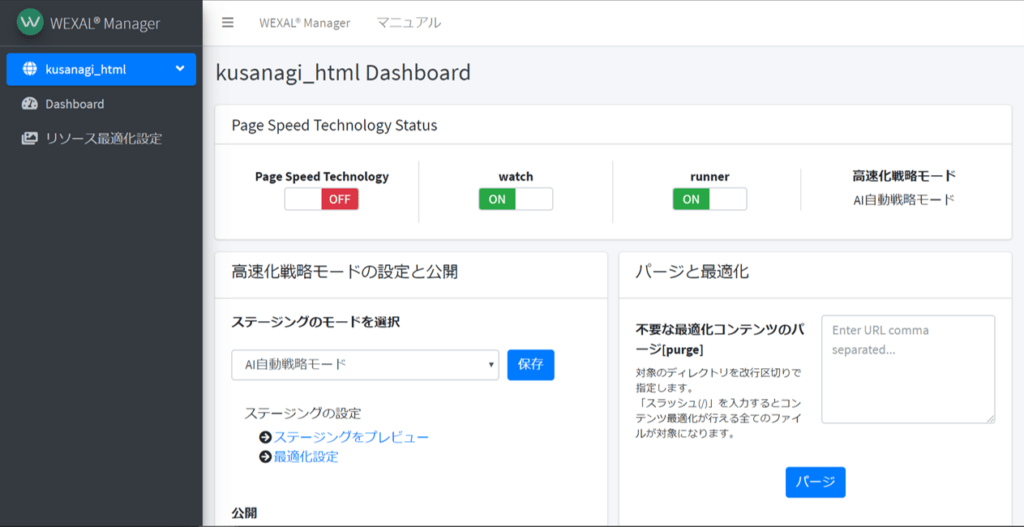Click the ステージングのモードを選択 label
The height and width of the screenshot is (527, 1024).
pos(315,322)
